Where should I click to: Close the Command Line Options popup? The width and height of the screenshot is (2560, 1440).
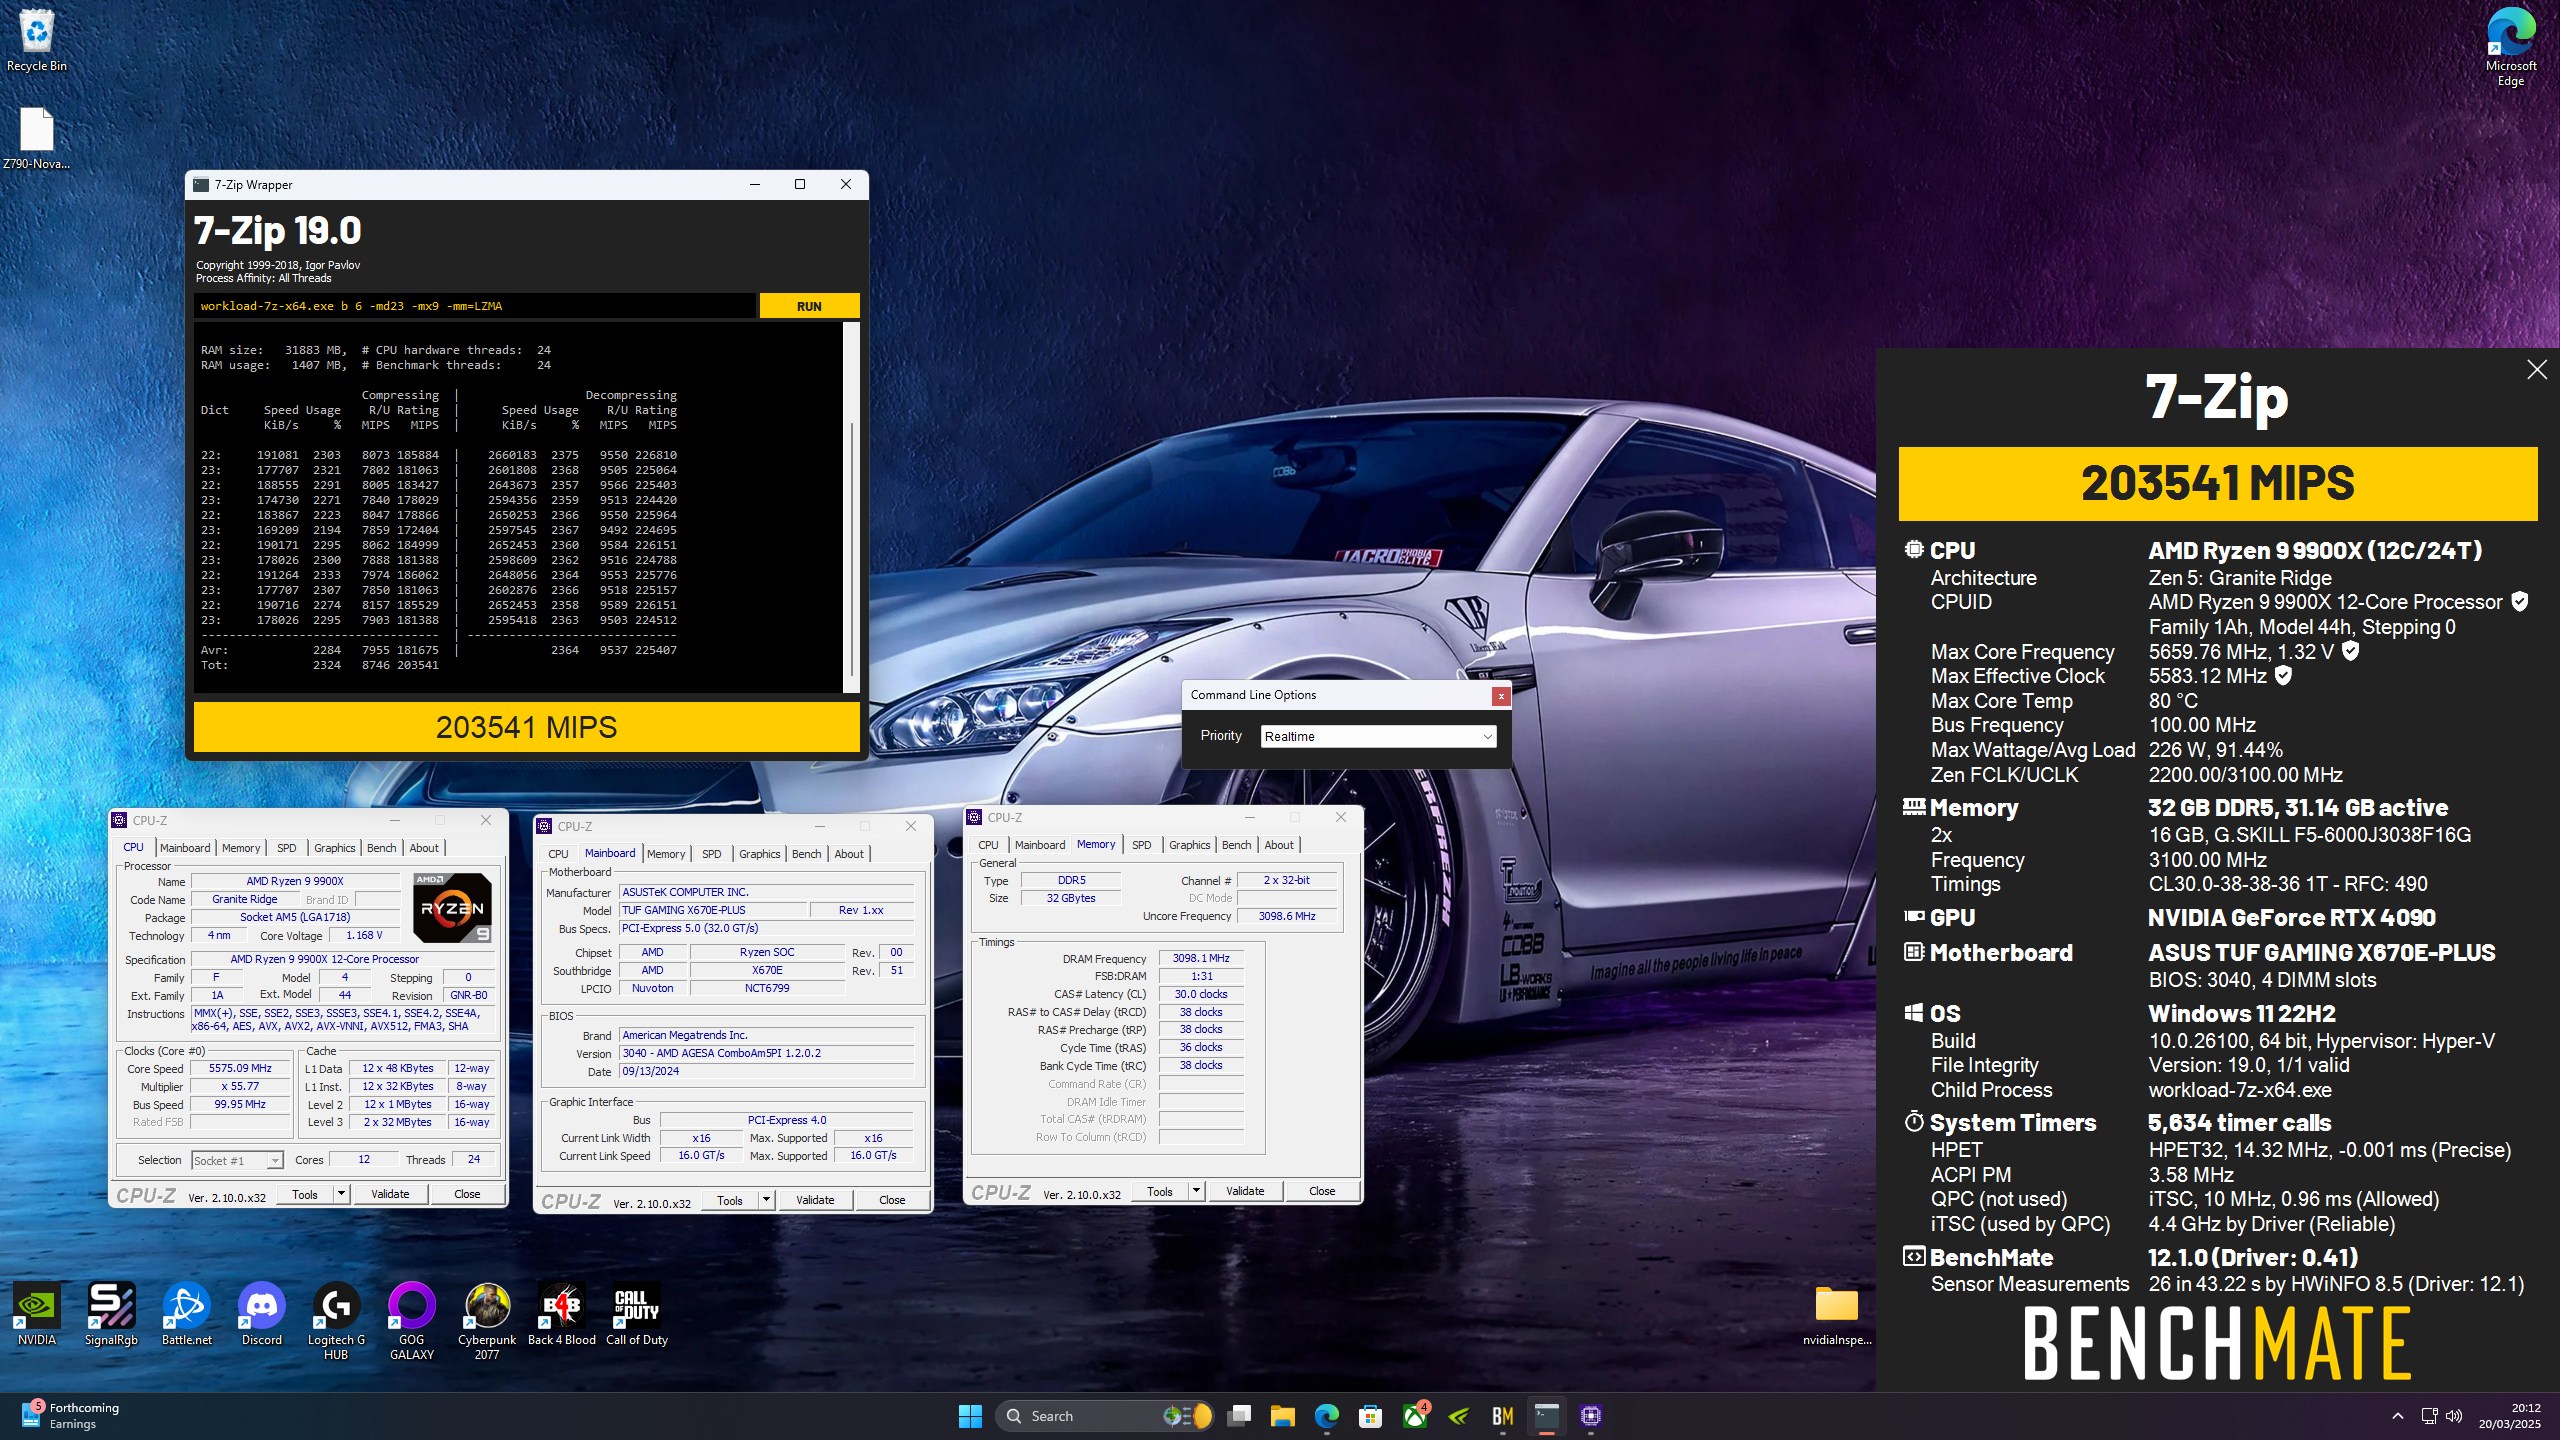tap(1500, 696)
